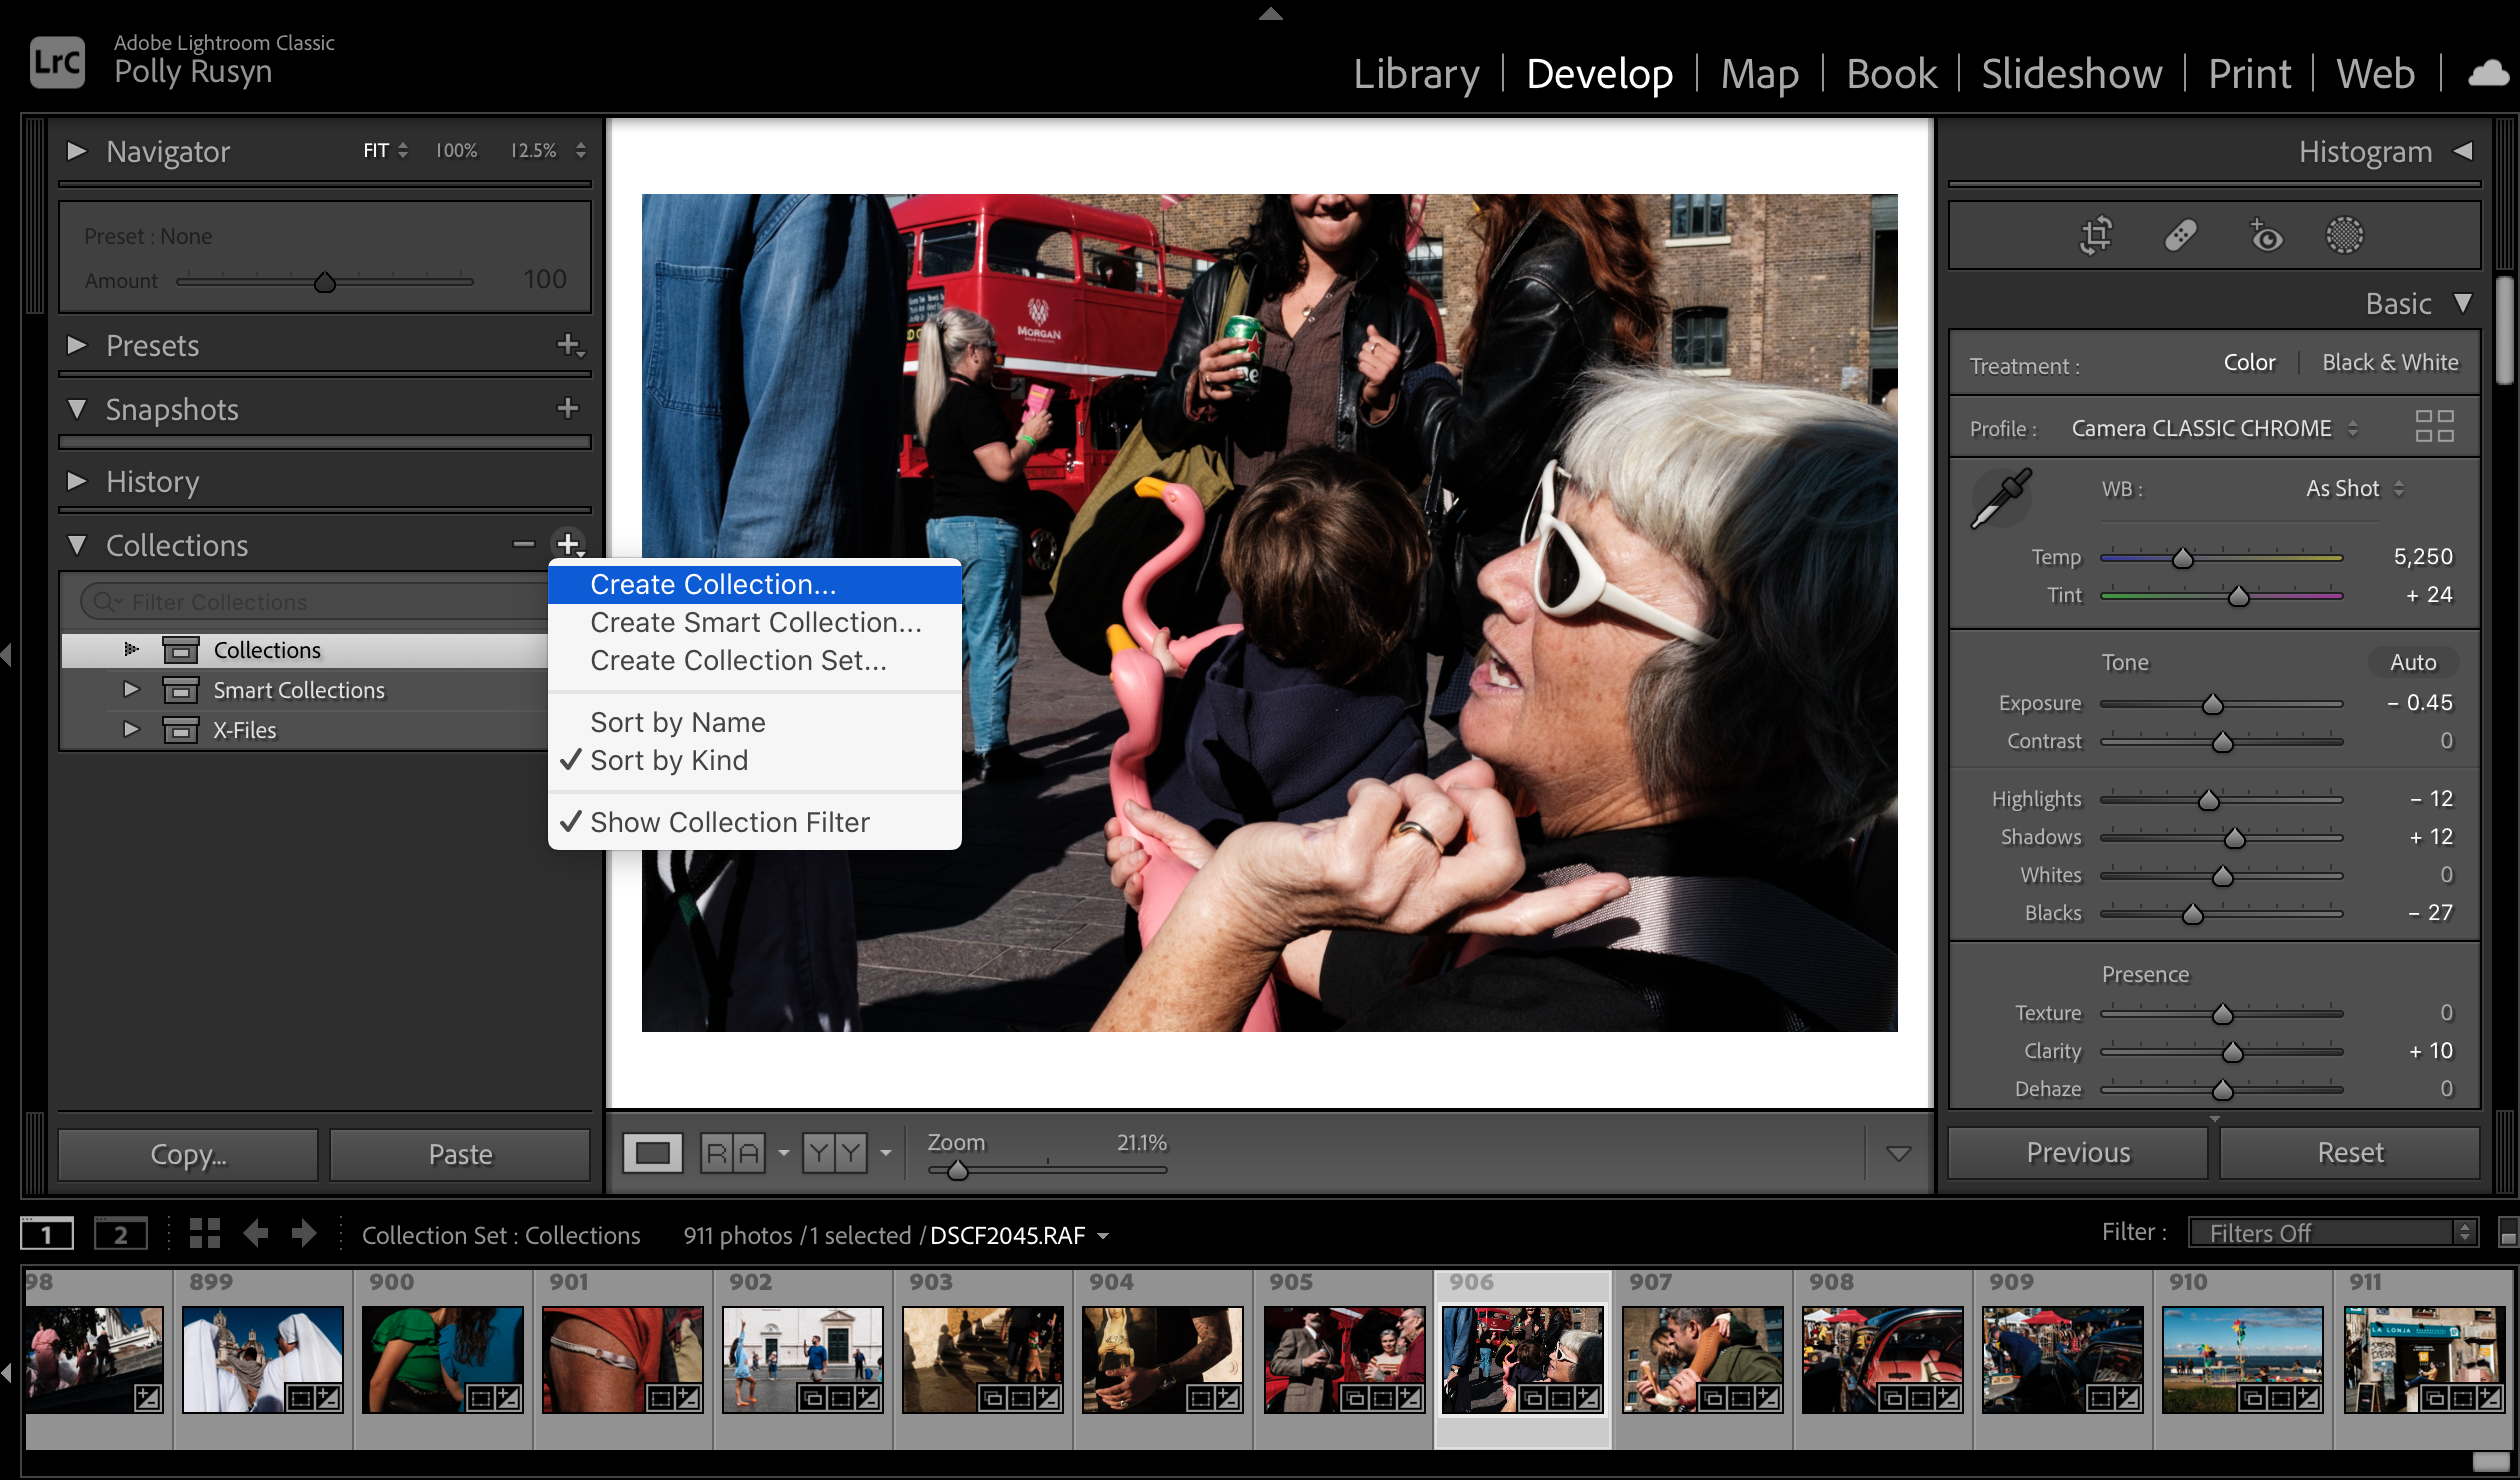Select the Healing tool icon
The height and width of the screenshot is (1480, 2520).
click(x=2180, y=236)
